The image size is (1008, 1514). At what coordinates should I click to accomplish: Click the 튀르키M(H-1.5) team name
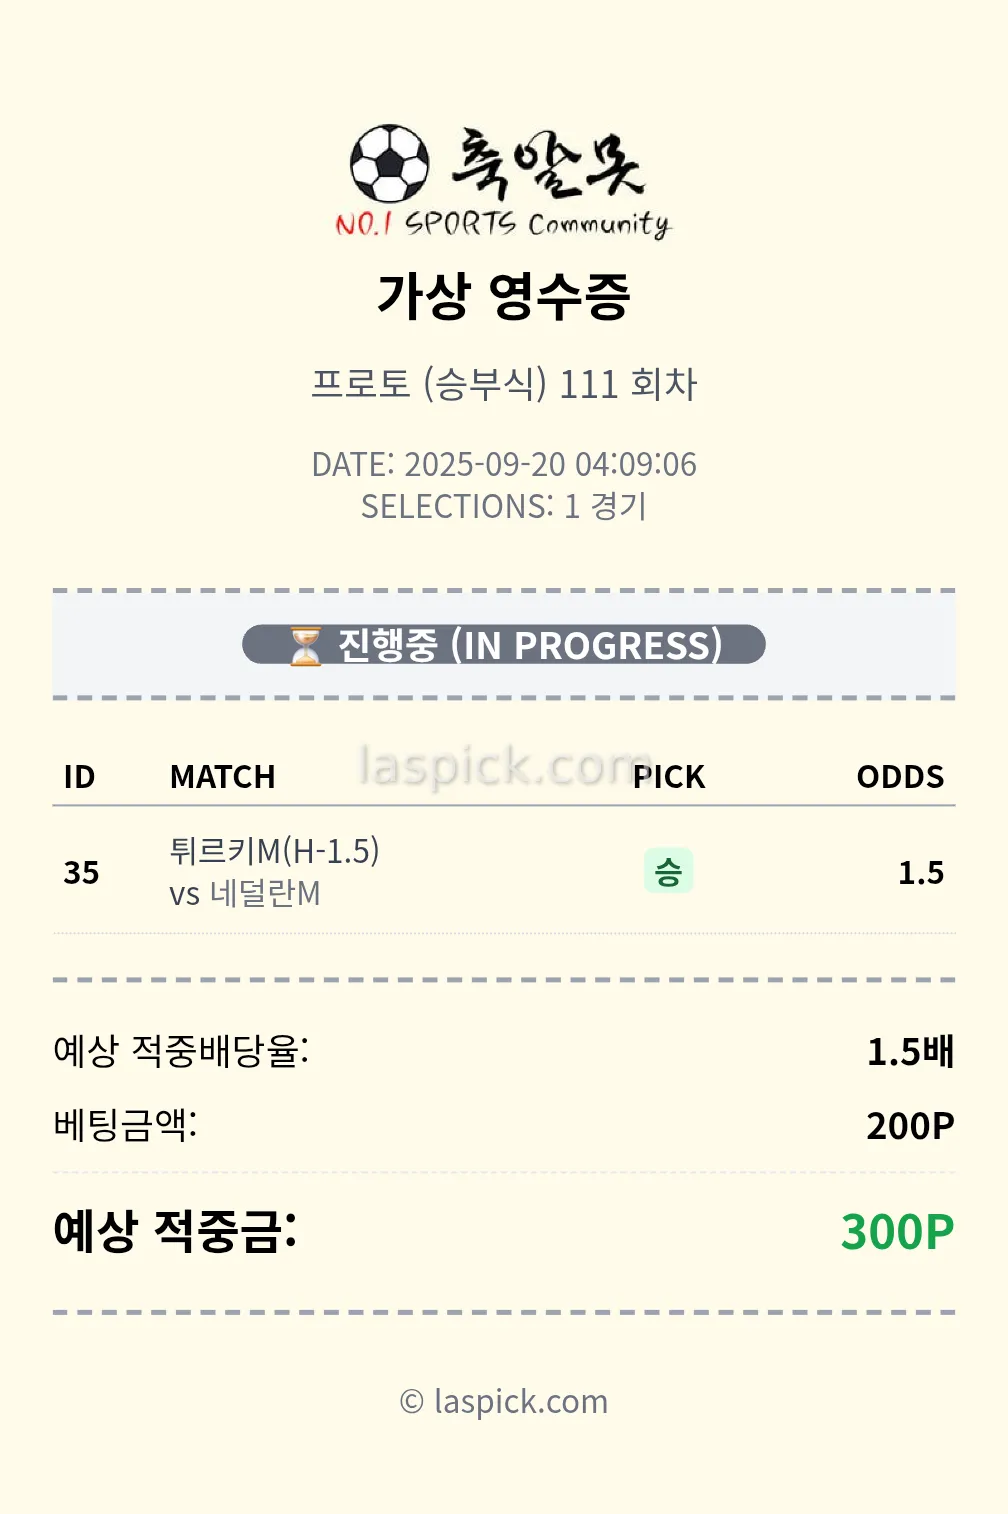tap(274, 851)
